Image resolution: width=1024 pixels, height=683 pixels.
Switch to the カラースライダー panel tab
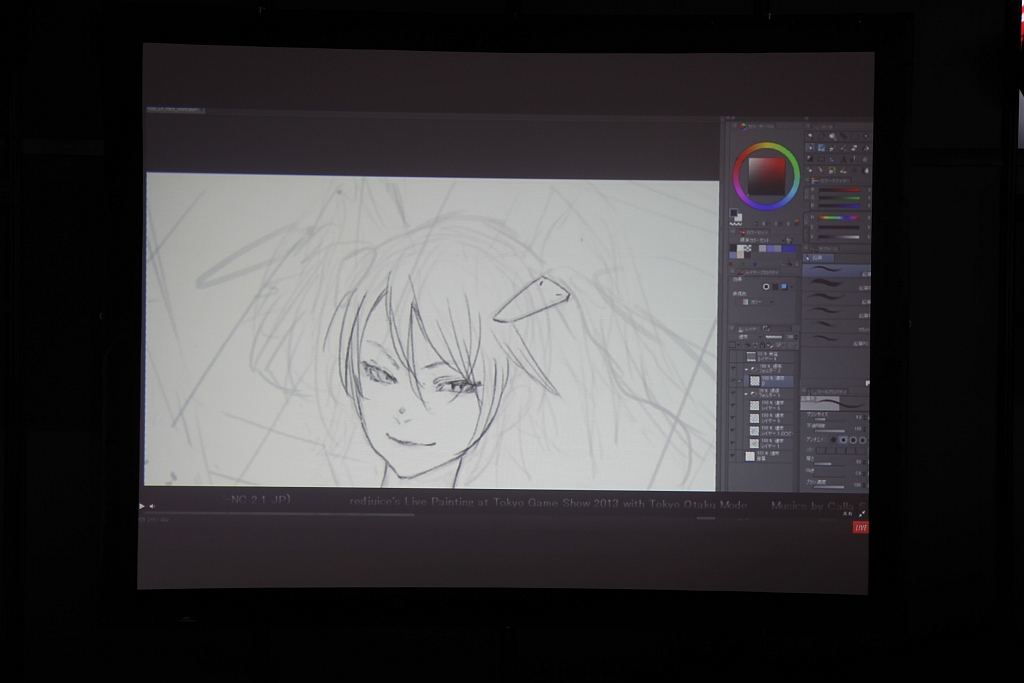tap(832, 181)
